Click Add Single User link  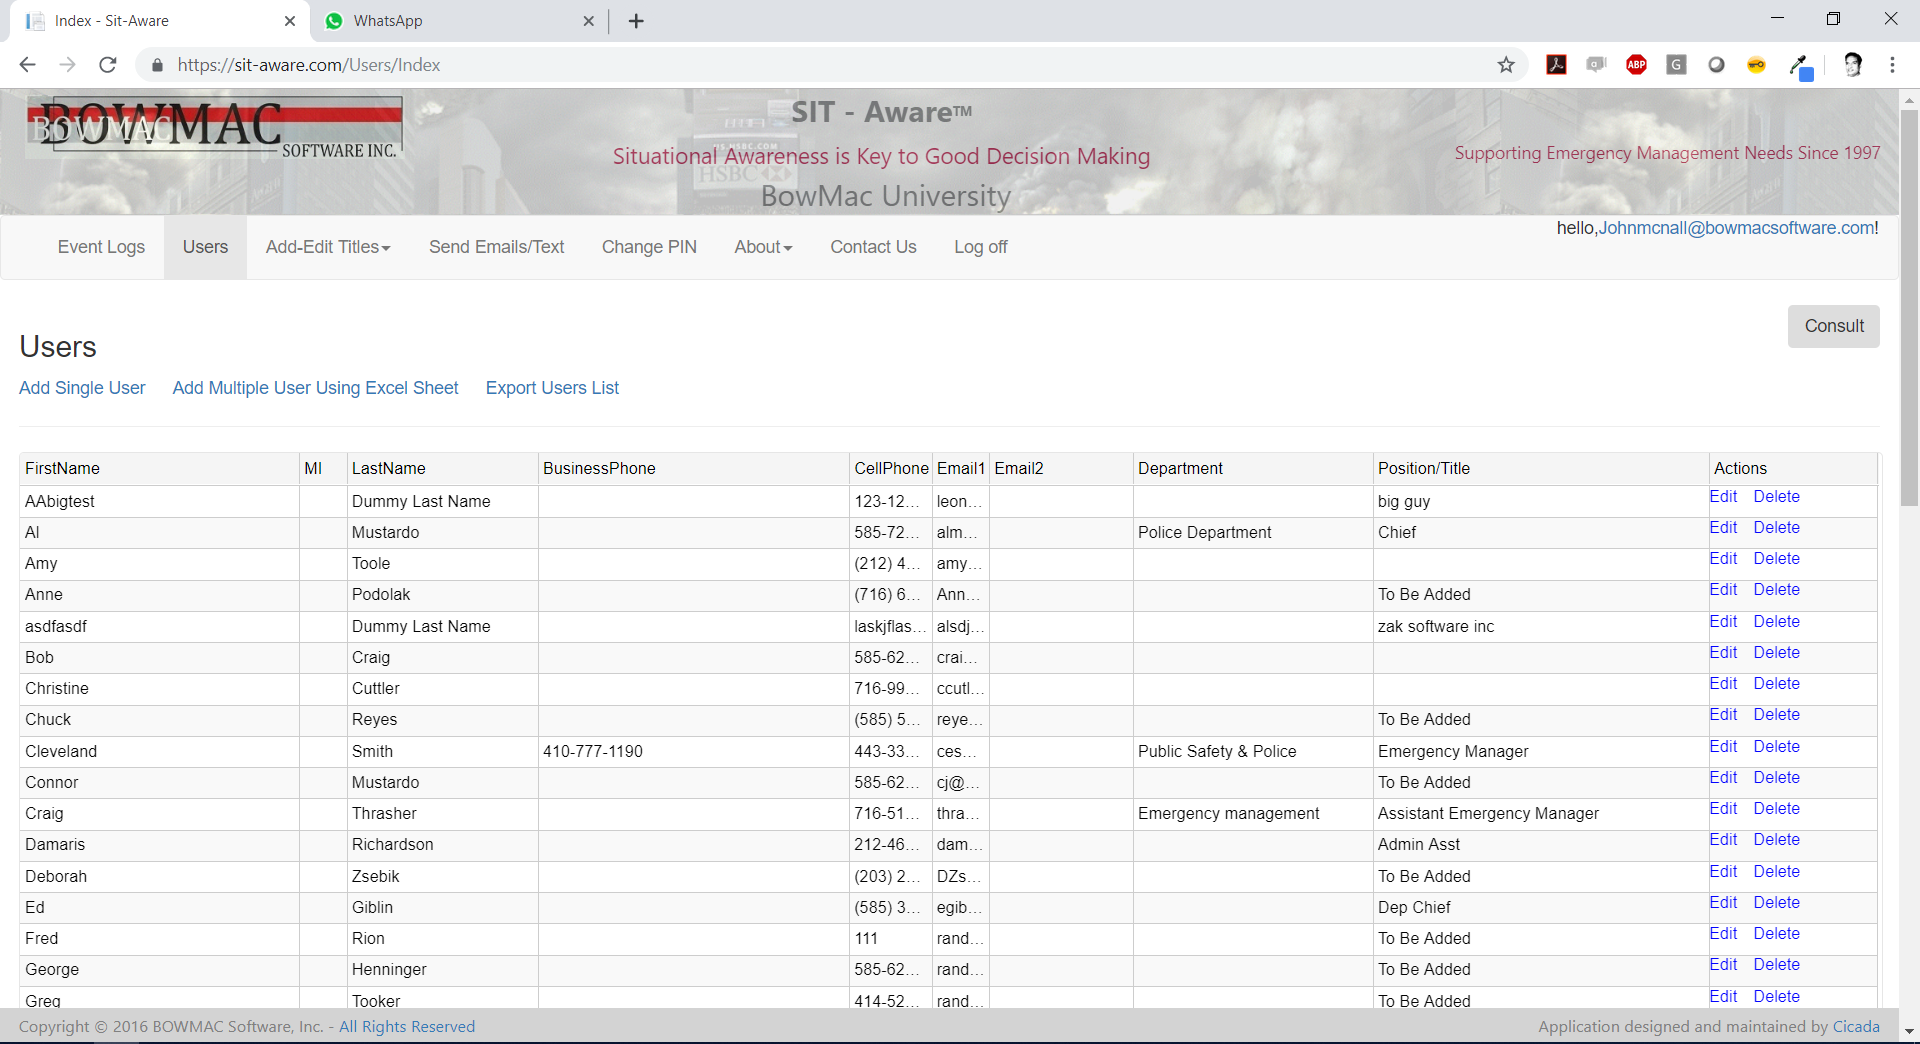point(82,388)
